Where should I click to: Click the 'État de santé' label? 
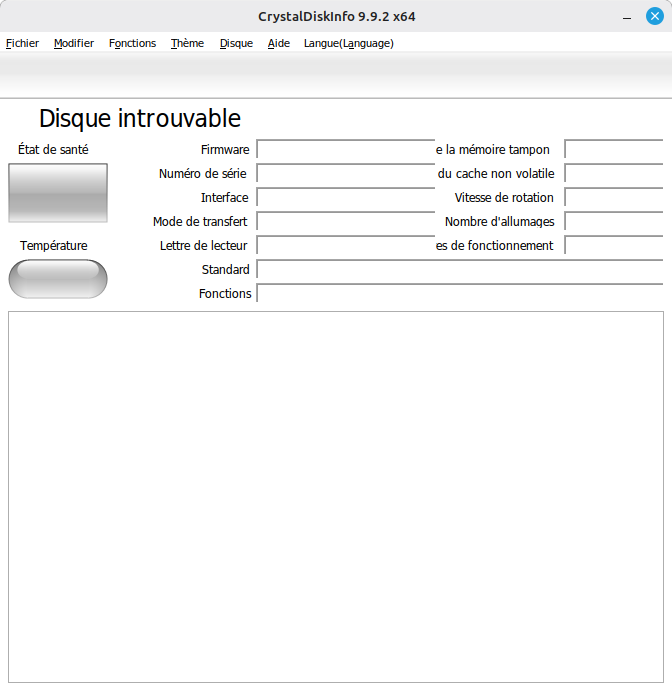pyautogui.click(x=53, y=149)
